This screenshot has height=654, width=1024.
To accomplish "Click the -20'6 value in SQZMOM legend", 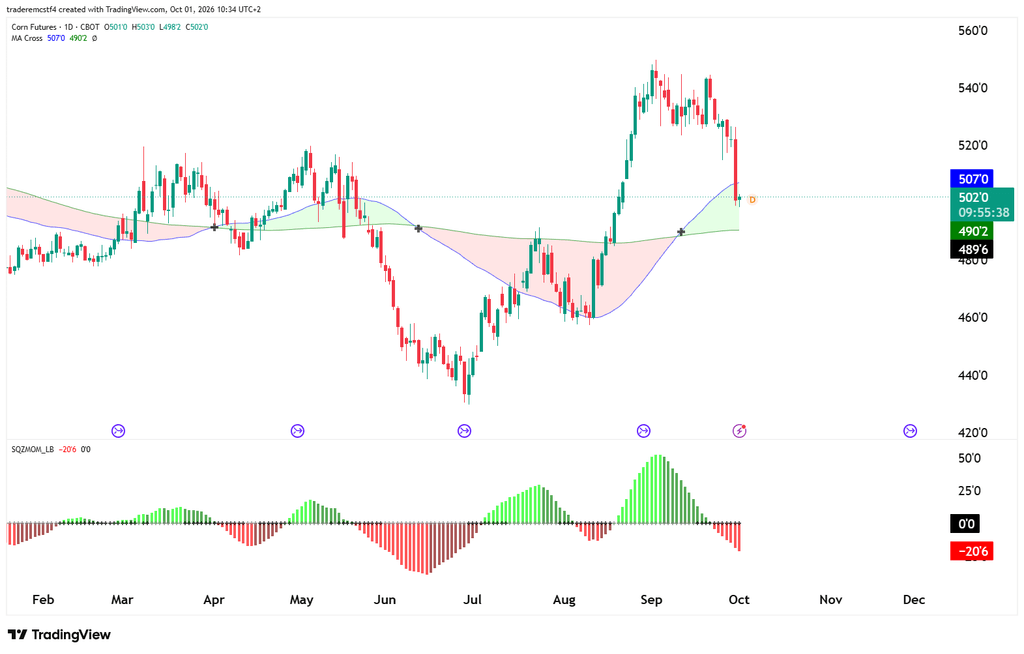I will click(67, 450).
